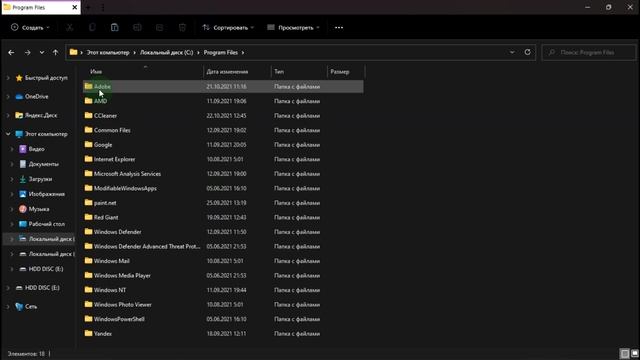The width and height of the screenshot is (640, 360).
Task: Sort by Дата изменения column header
Action: (x=227, y=71)
